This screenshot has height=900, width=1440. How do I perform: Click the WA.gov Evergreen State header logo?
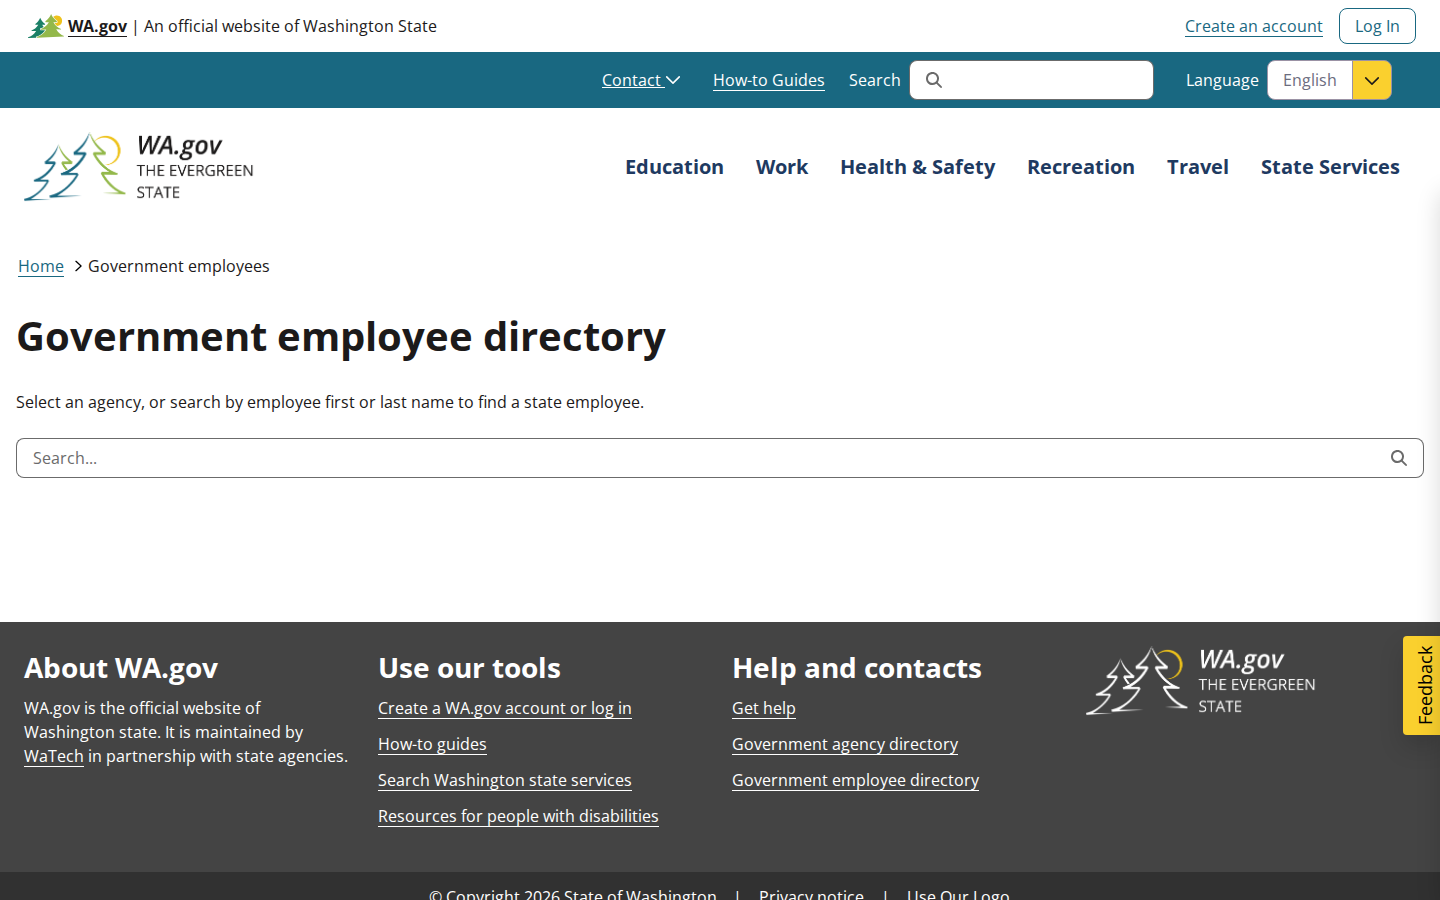pyautogui.click(x=139, y=167)
